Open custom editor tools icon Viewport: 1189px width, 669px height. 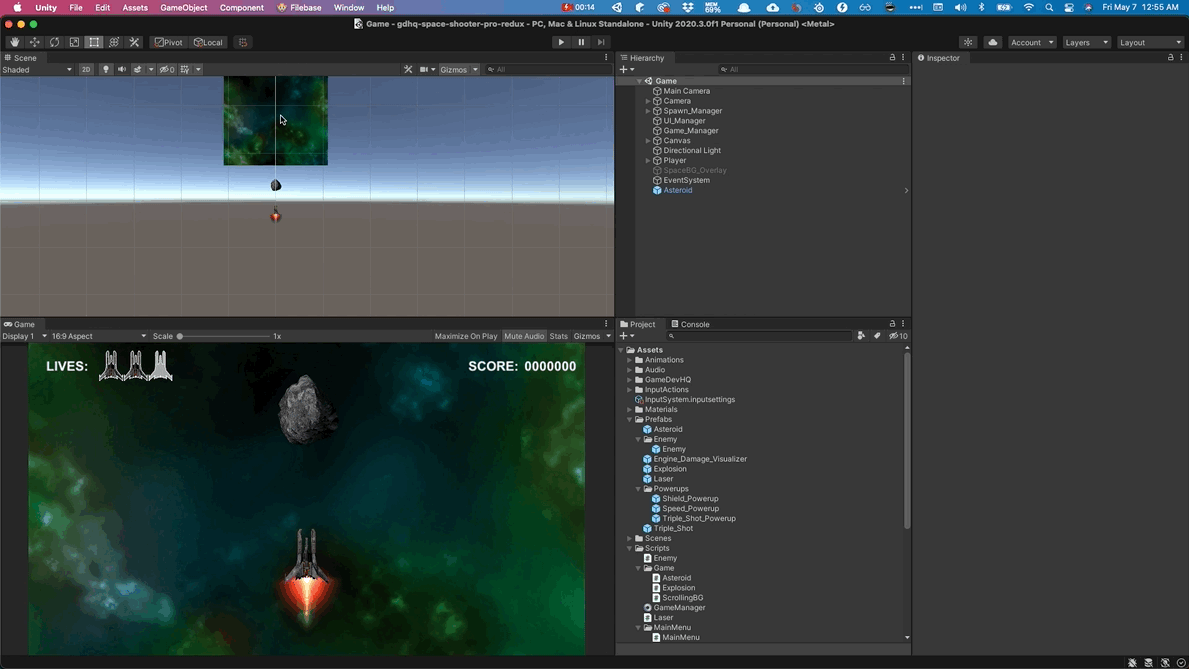tap(134, 42)
